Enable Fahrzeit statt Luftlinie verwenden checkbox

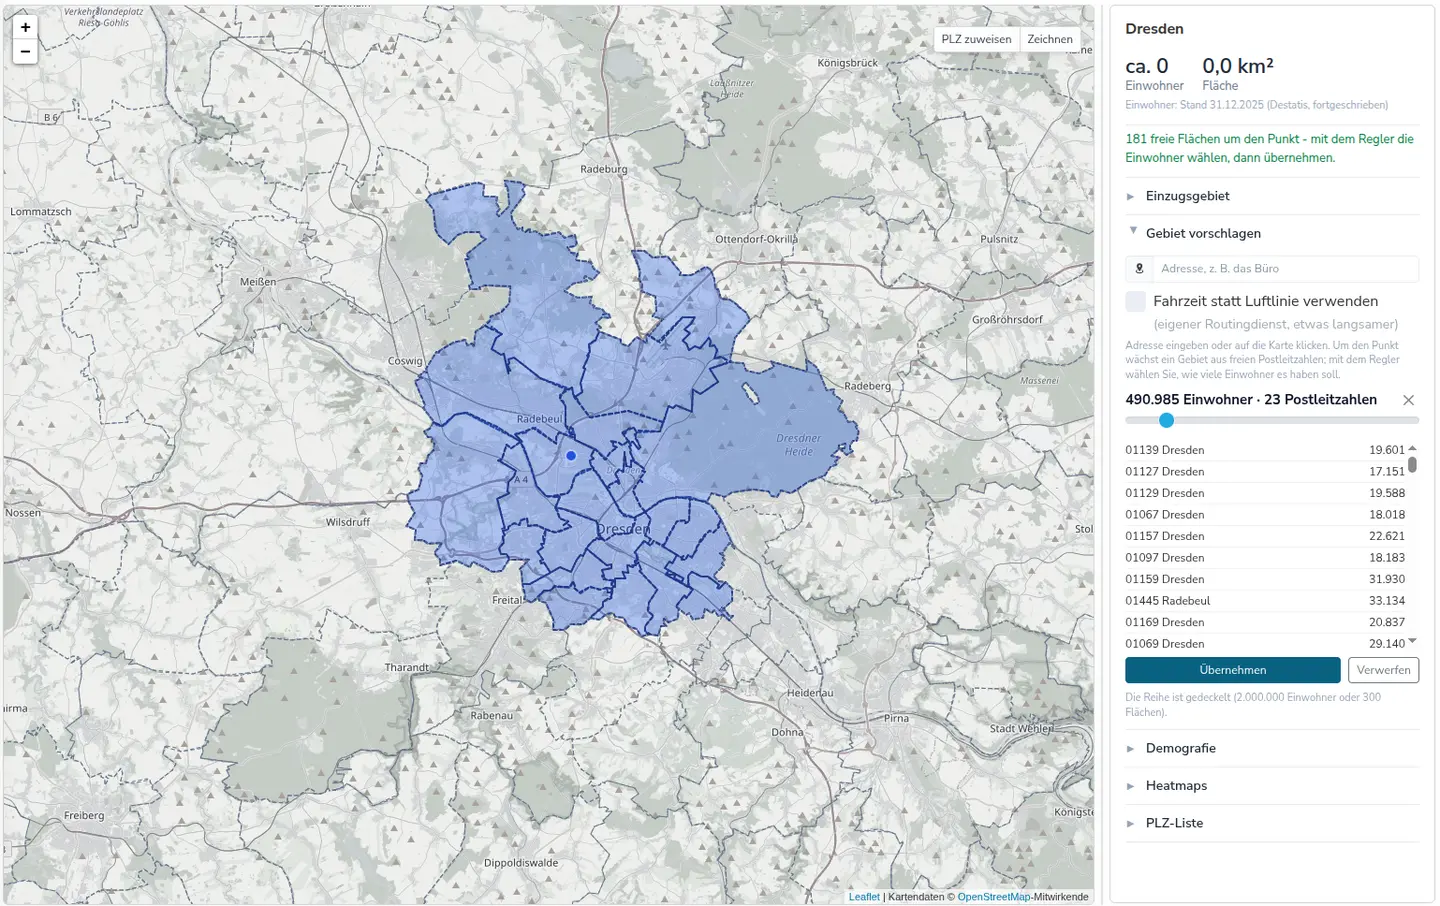[x=1136, y=301]
